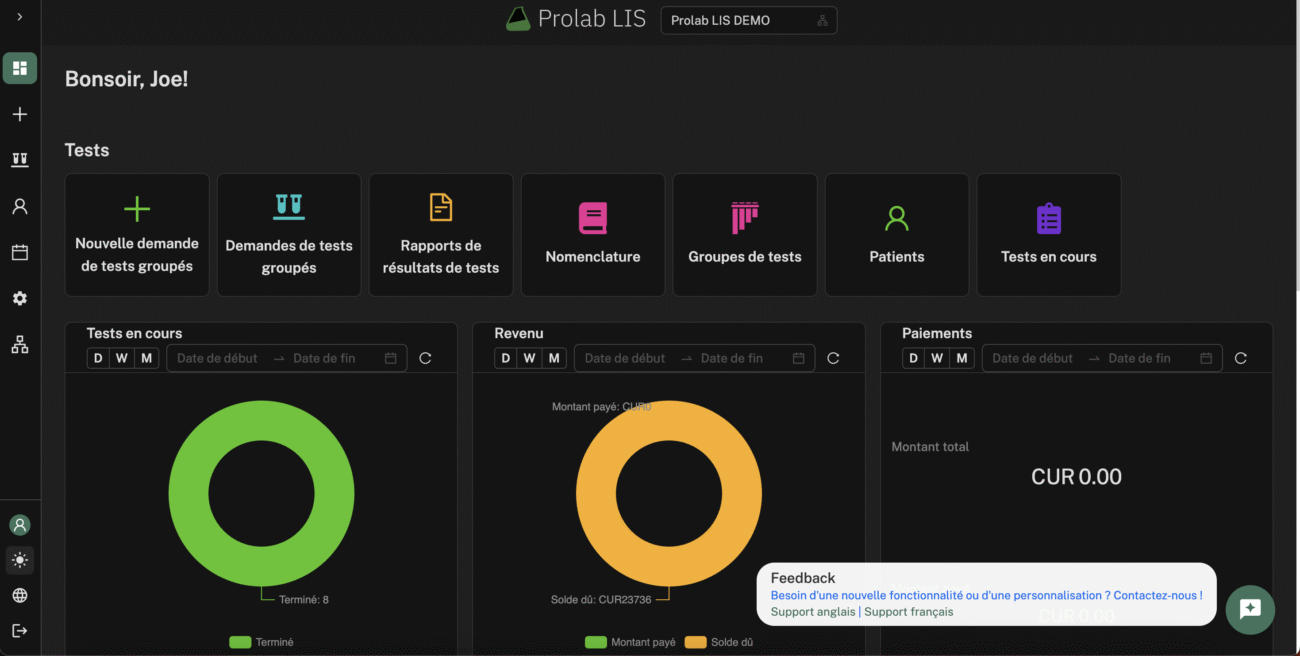Open the Prolab LIS DEMO organization selector
The image size is (1300, 656).
(749, 20)
